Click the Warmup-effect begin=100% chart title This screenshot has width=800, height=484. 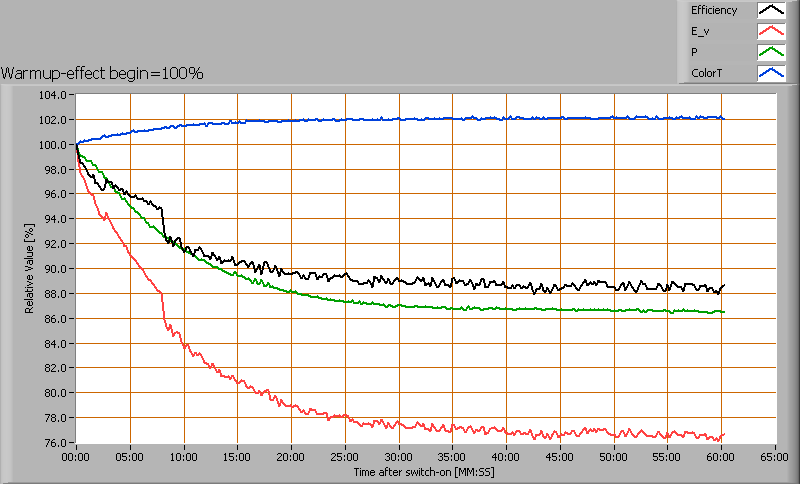(x=103, y=73)
